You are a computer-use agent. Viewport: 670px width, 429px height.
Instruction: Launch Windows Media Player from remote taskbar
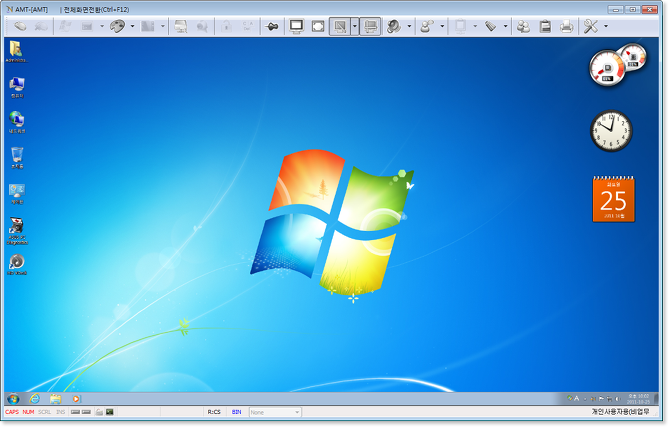76,399
